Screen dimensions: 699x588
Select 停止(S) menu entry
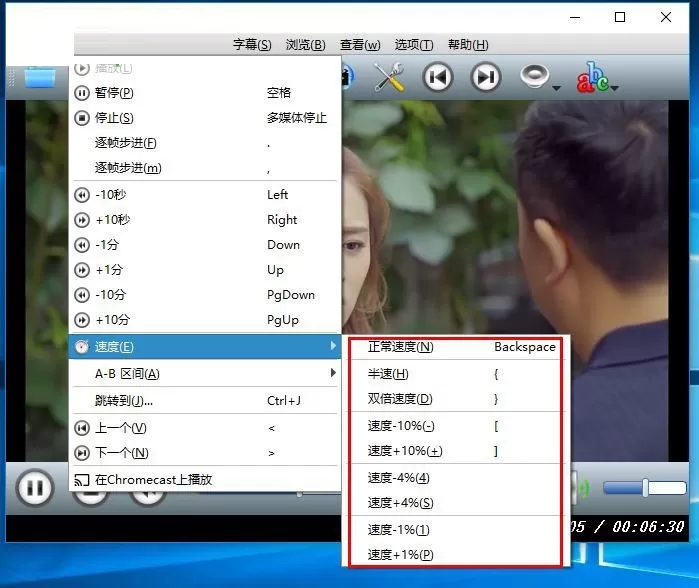(x=205, y=118)
